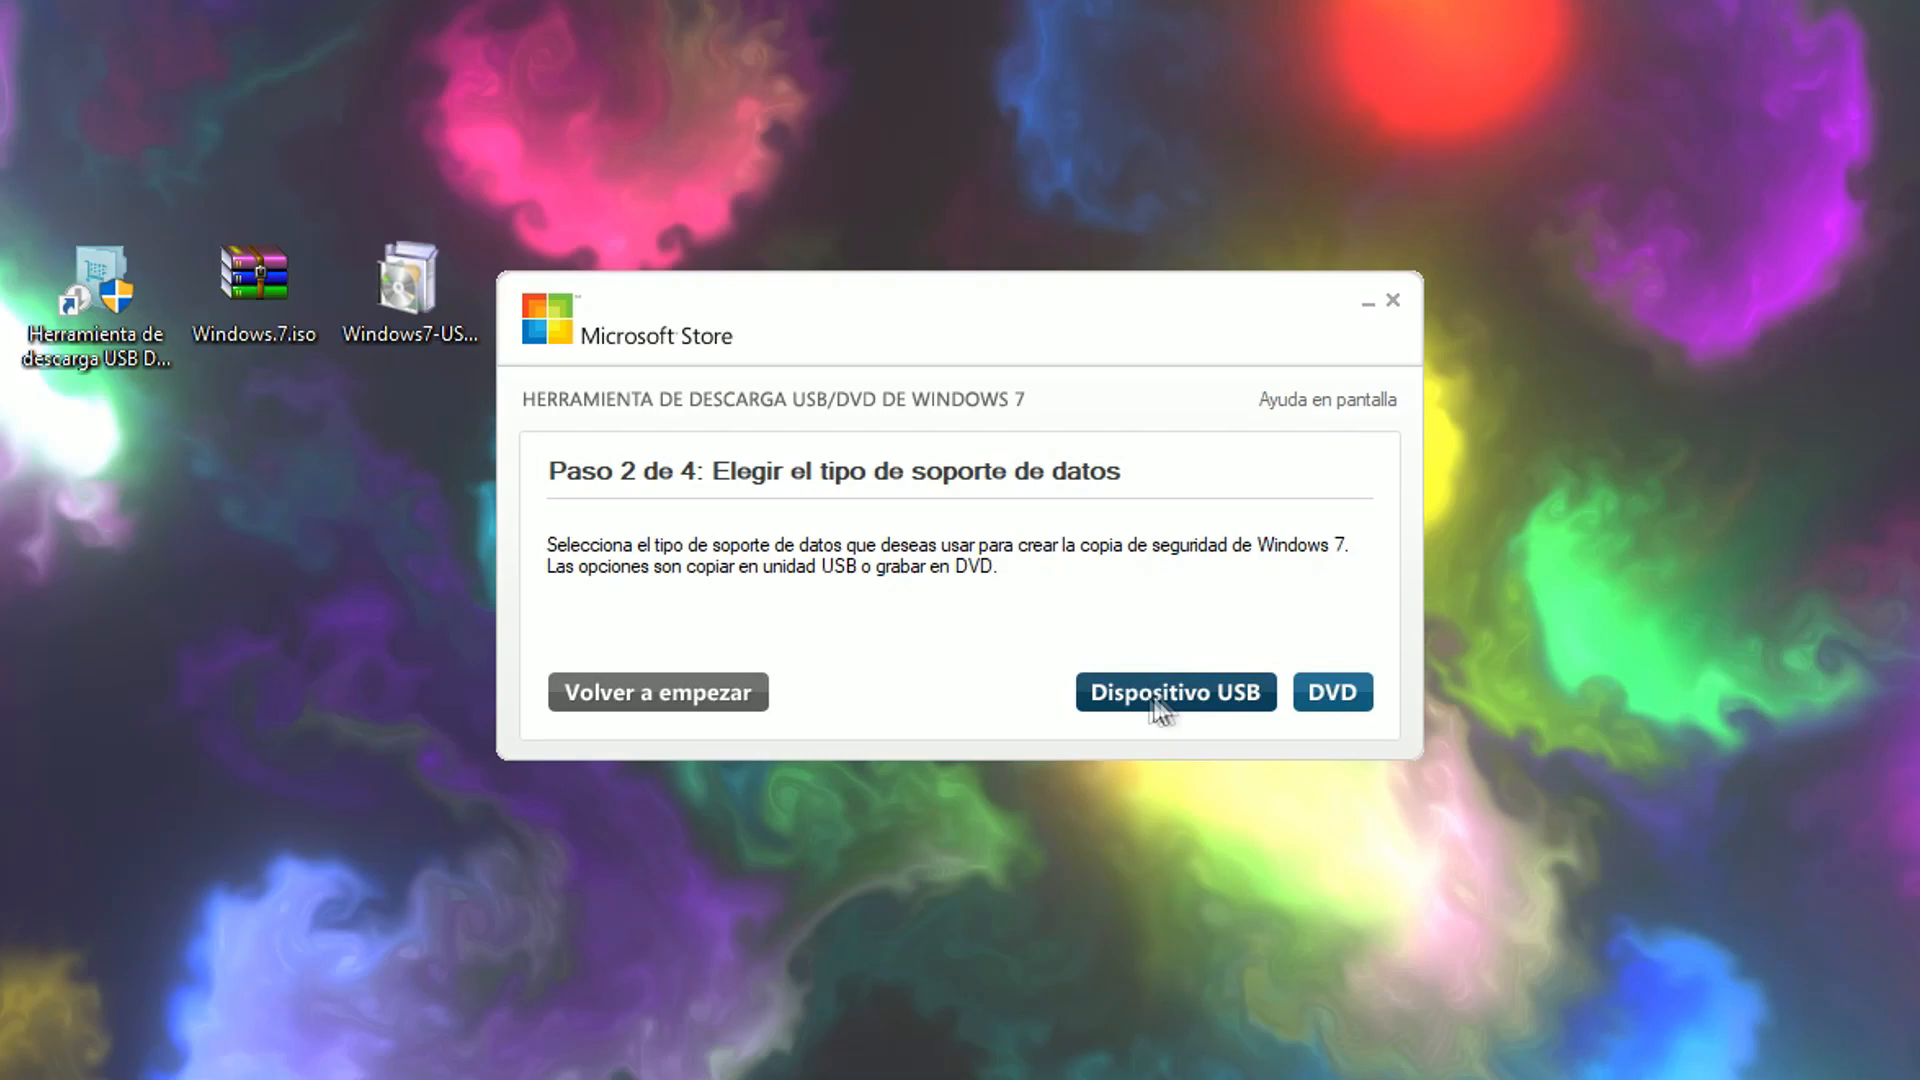
Task: Select the Windows7-US... installer desktop icon
Action: pyautogui.click(x=410, y=295)
